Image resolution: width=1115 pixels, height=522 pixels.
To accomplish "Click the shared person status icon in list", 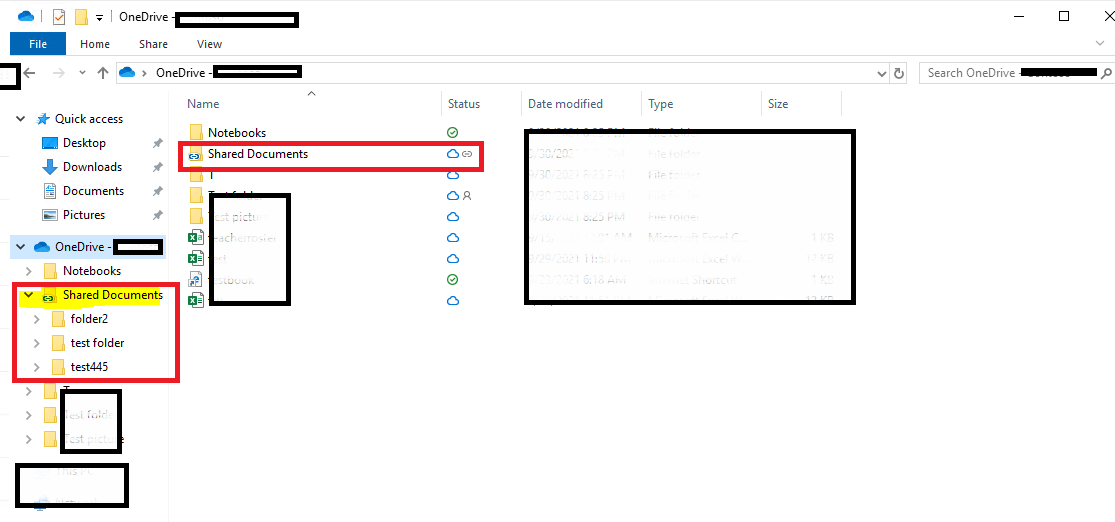I will pyautogui.click(x=467, y=195).
